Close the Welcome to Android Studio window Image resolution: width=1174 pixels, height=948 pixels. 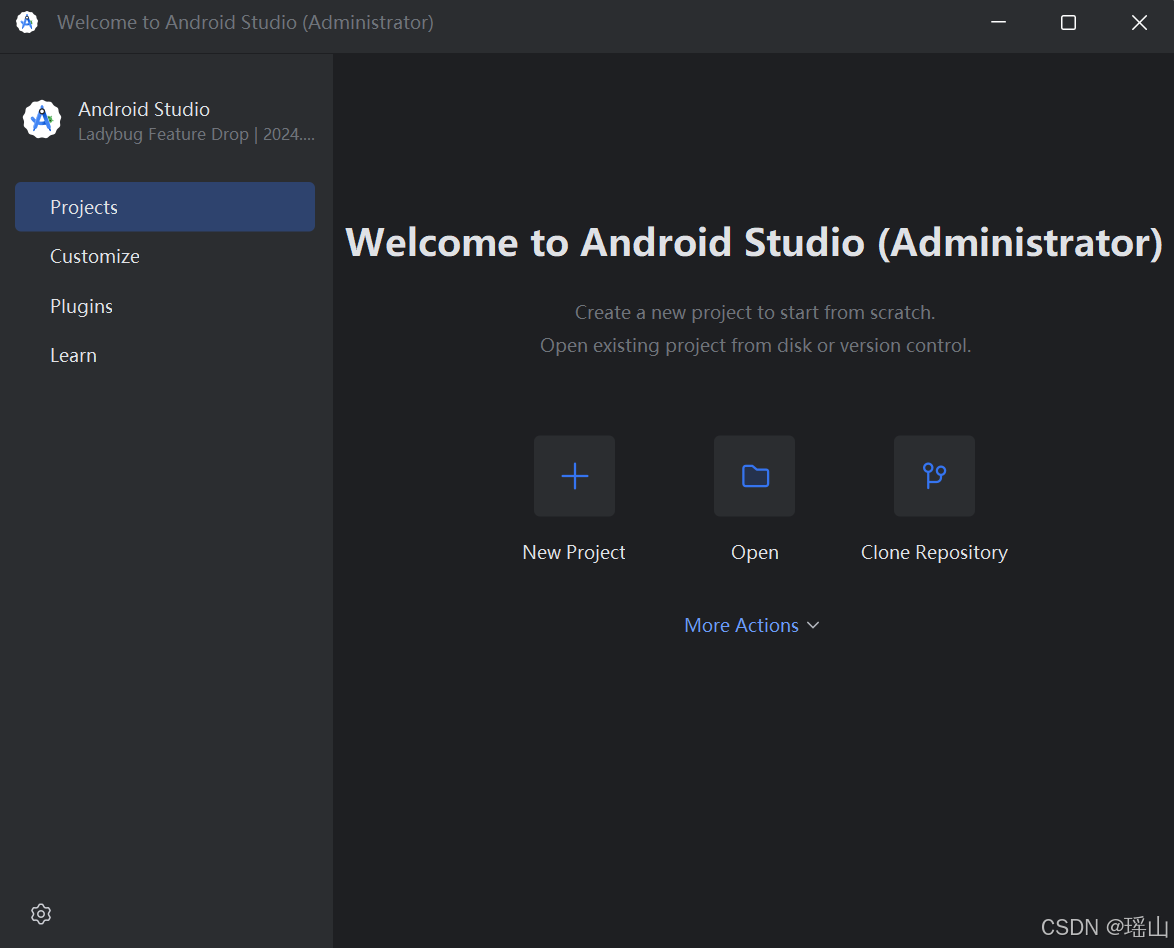pyautogui.click(x=1139, y=22)
